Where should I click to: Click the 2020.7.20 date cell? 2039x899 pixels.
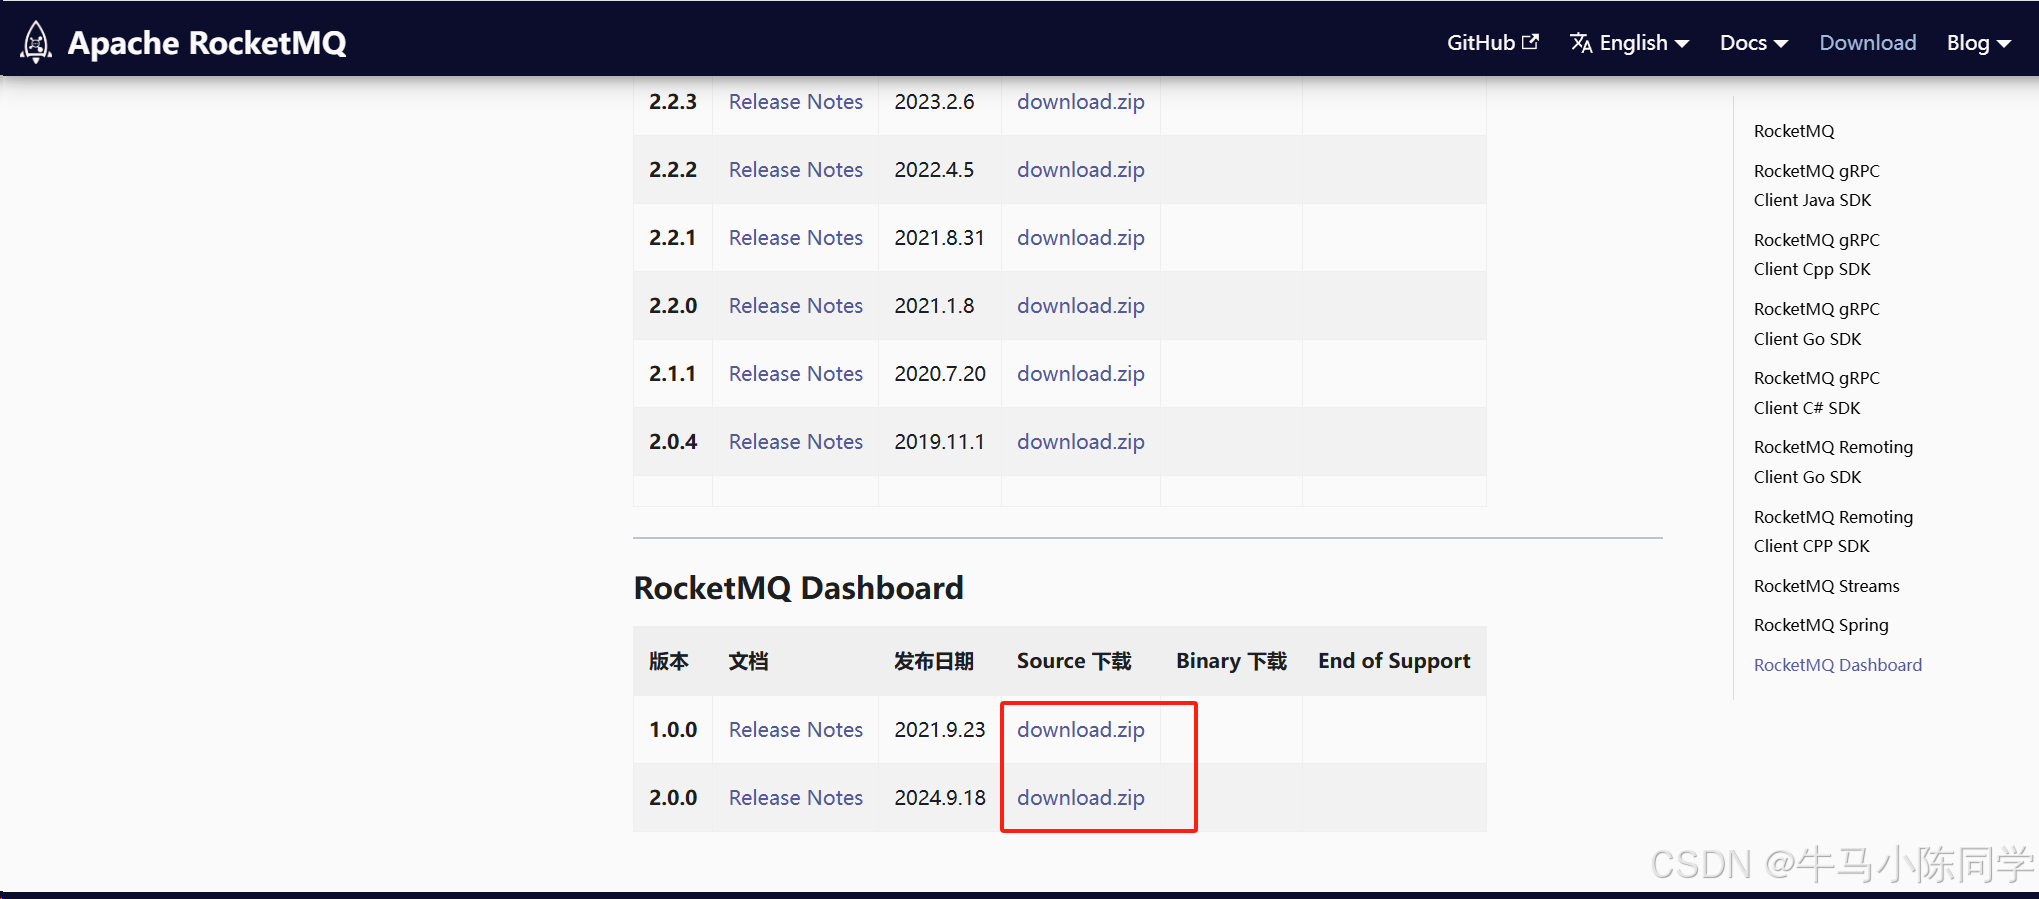(x=939, y=374)
